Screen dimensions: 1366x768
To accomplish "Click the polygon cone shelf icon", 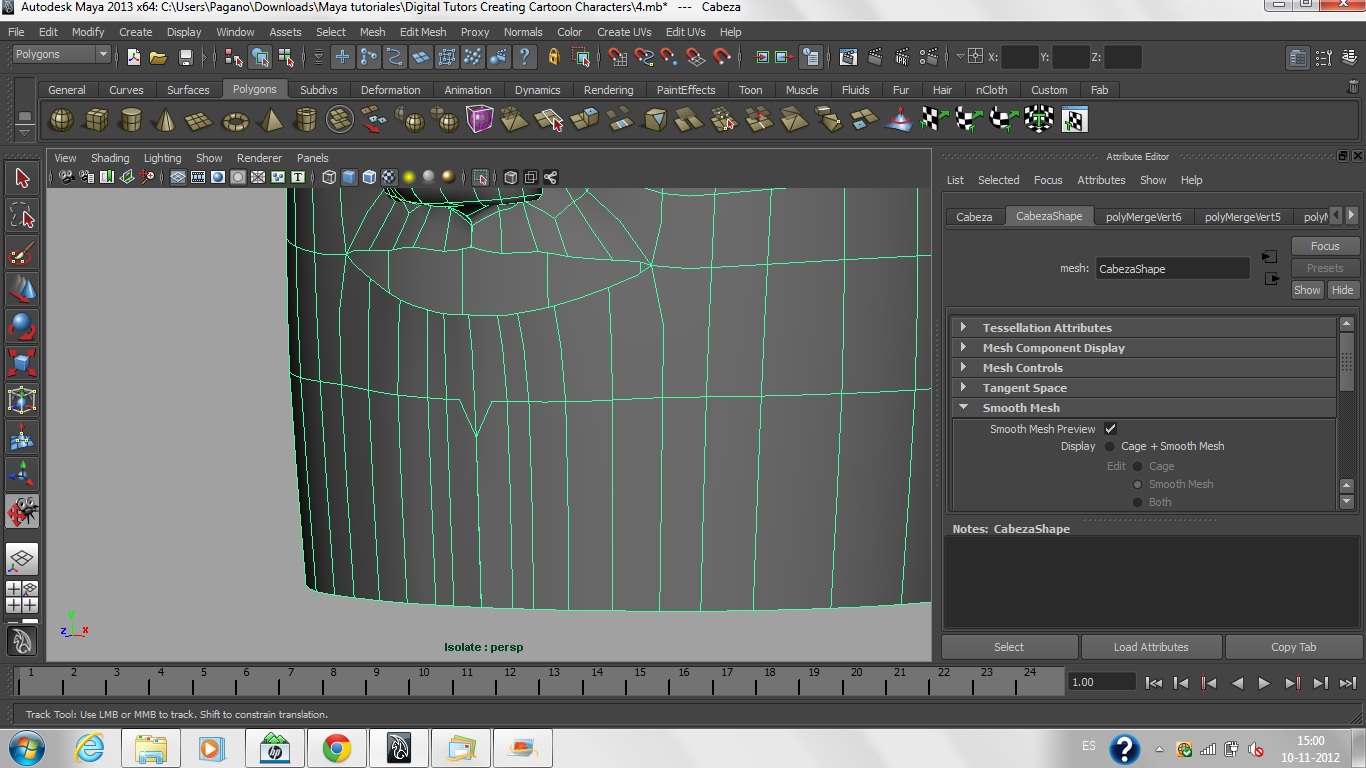I will coord(165,121).
